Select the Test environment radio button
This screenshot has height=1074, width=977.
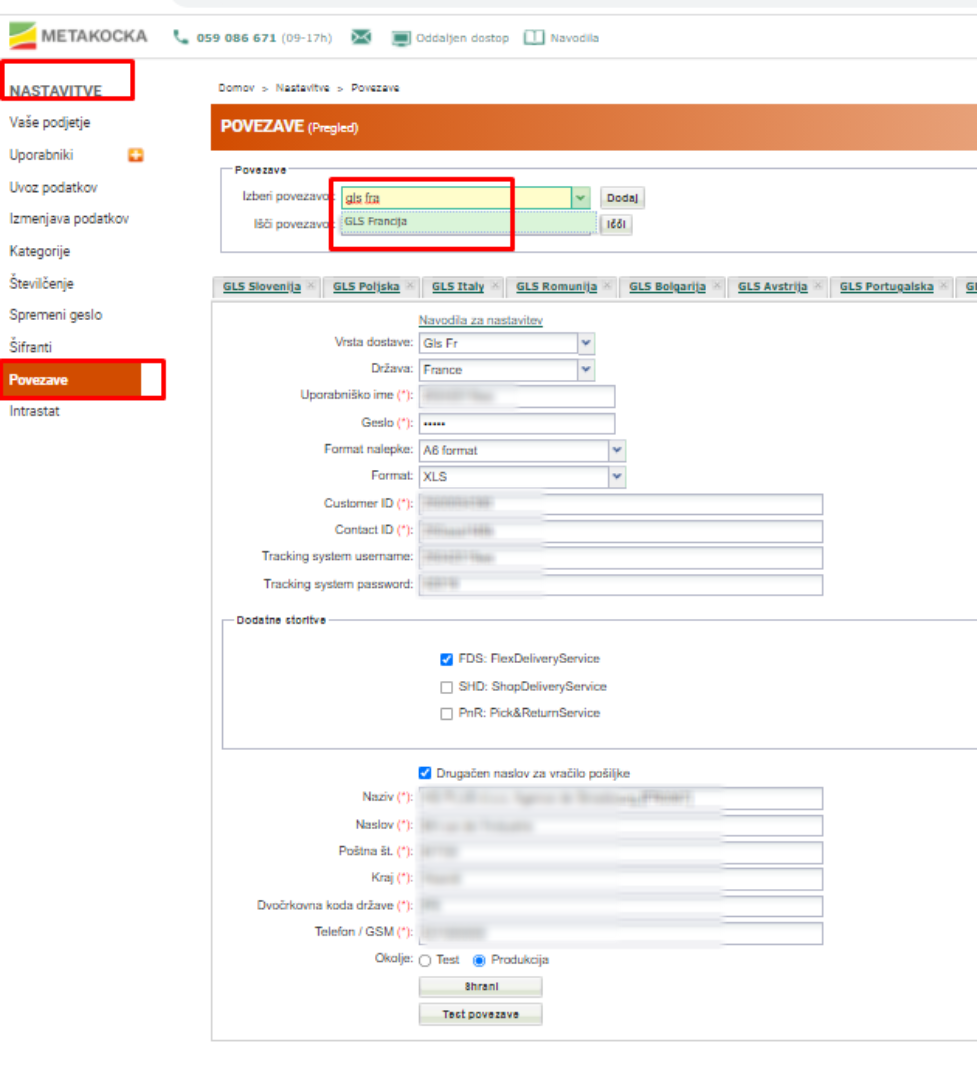point(425,960)
